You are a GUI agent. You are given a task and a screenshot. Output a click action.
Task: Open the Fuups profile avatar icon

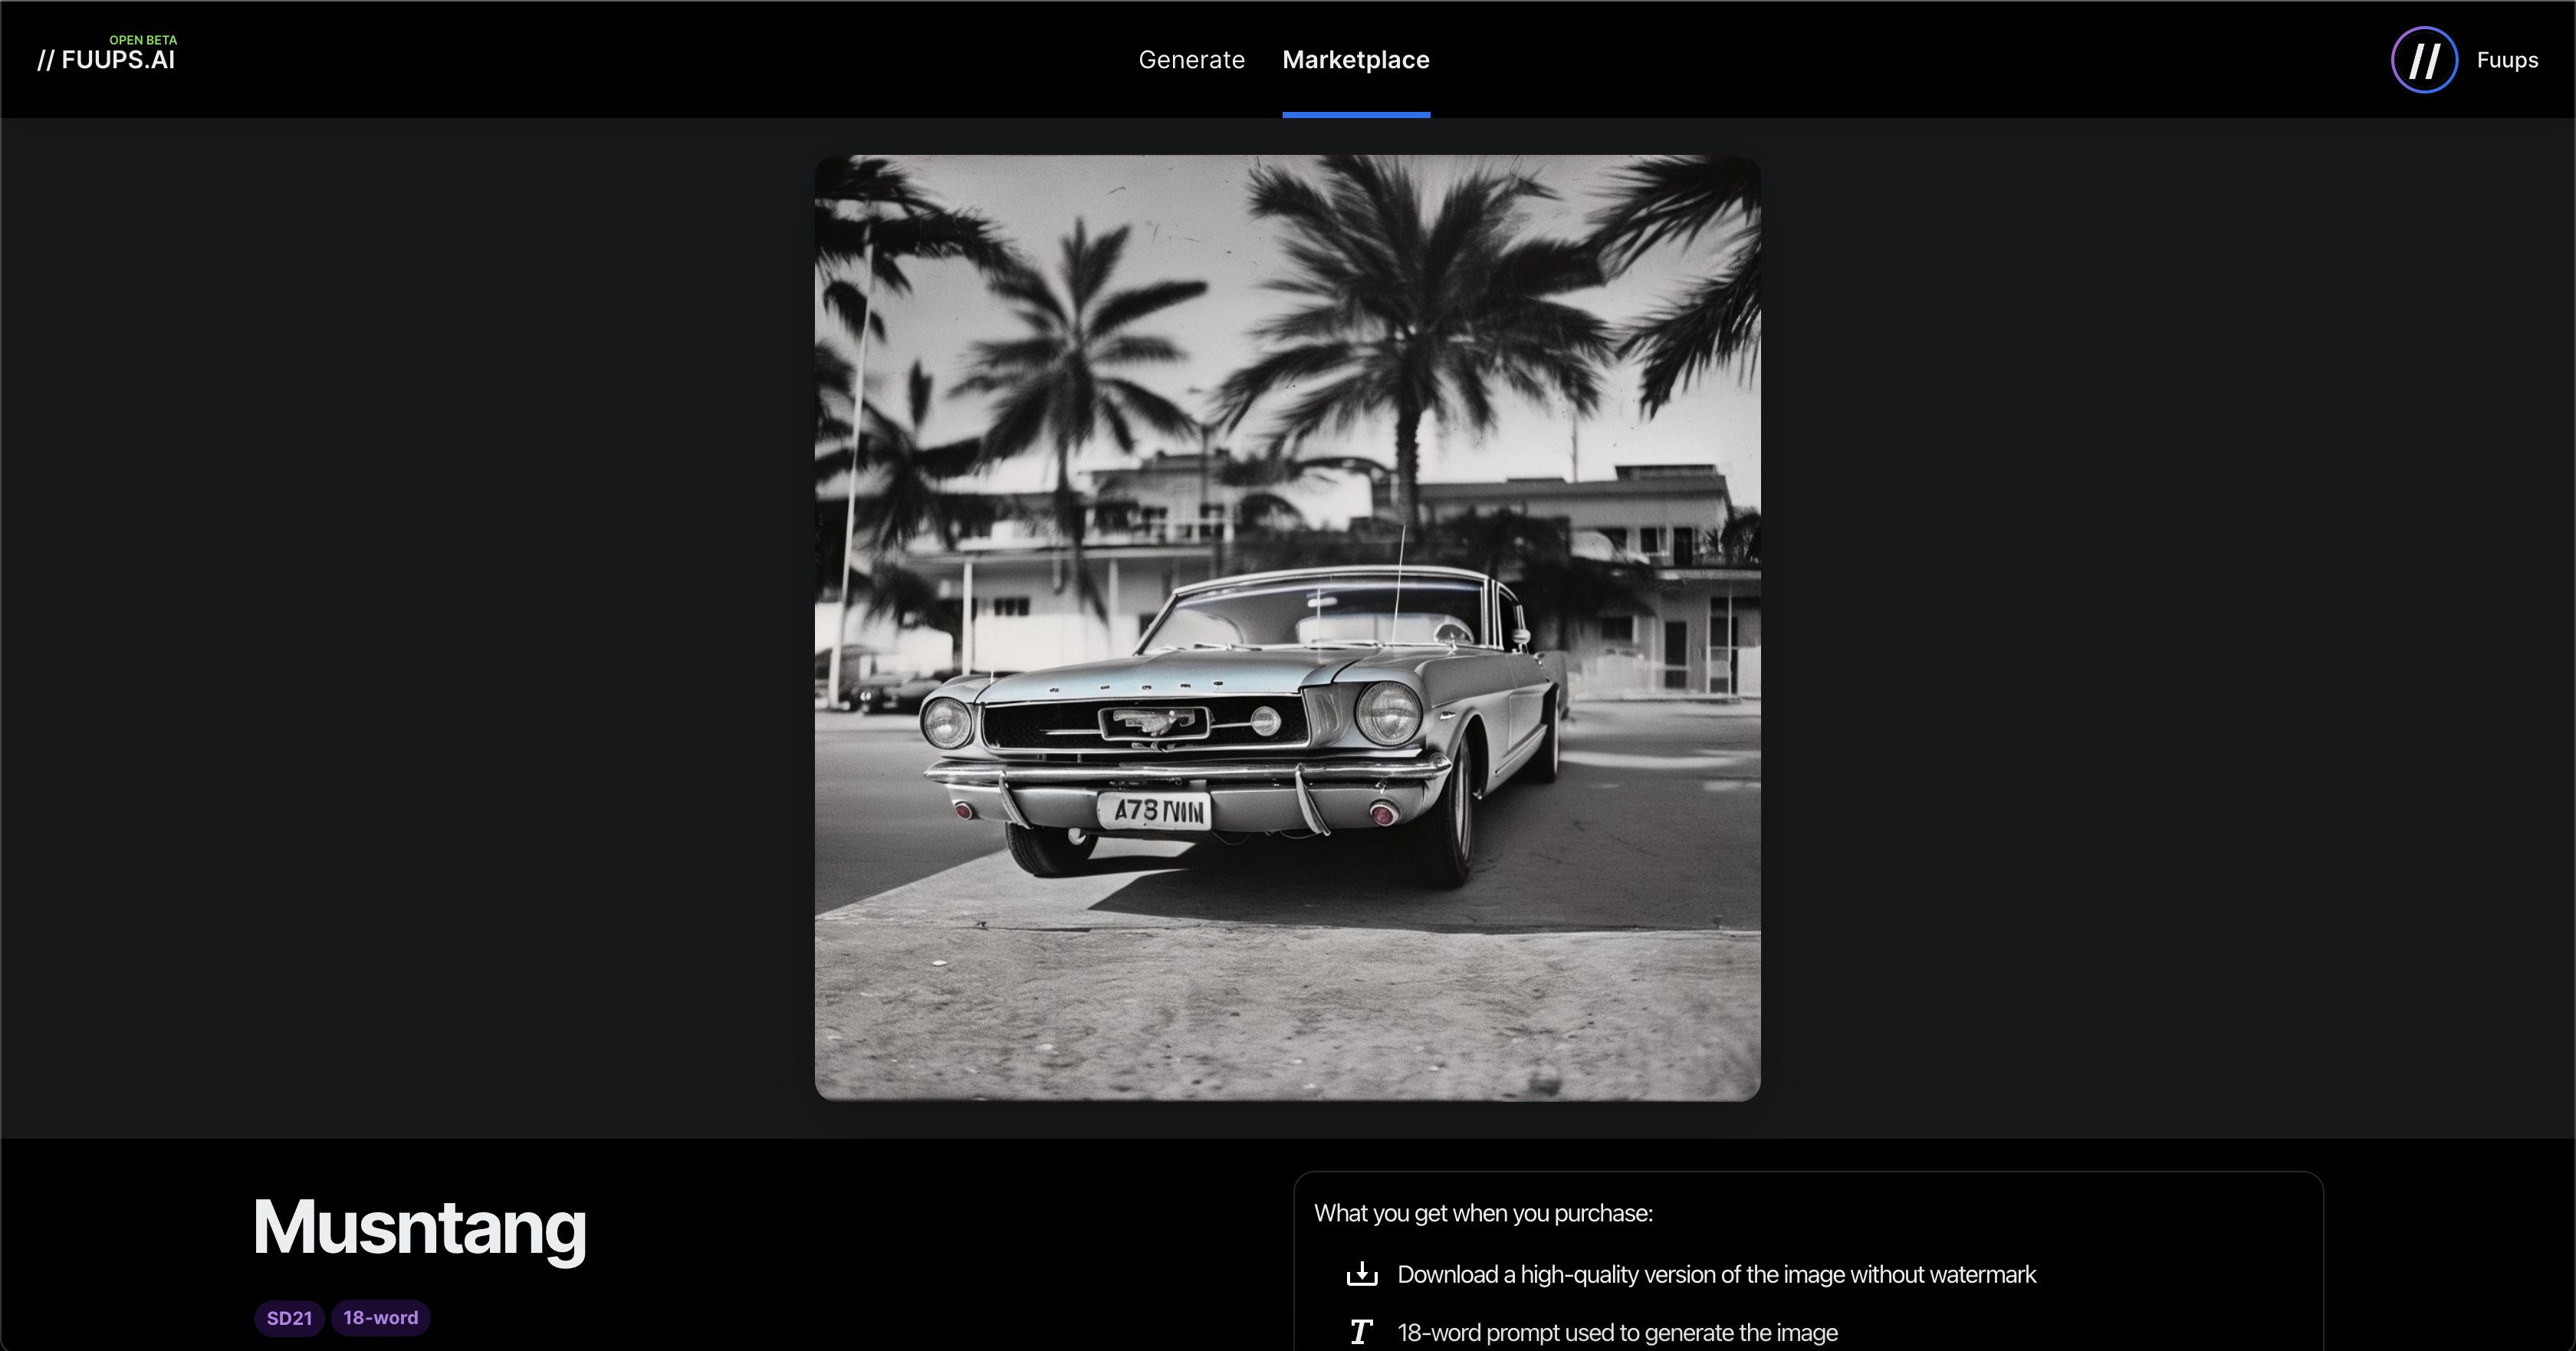point(2423,60)
